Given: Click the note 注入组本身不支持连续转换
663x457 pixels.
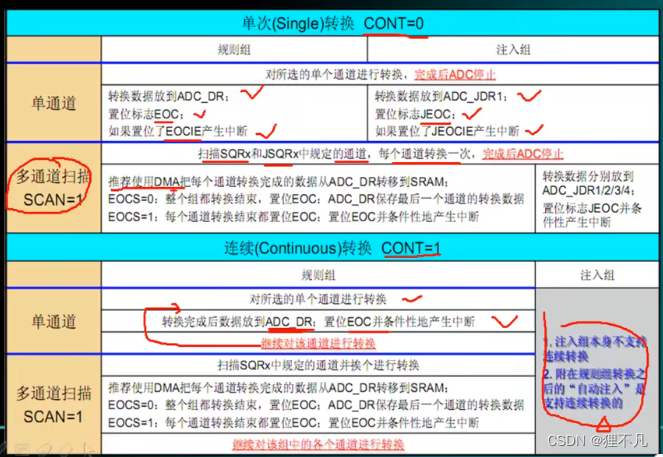Looking at the screenshot, I should click(594, 349).
